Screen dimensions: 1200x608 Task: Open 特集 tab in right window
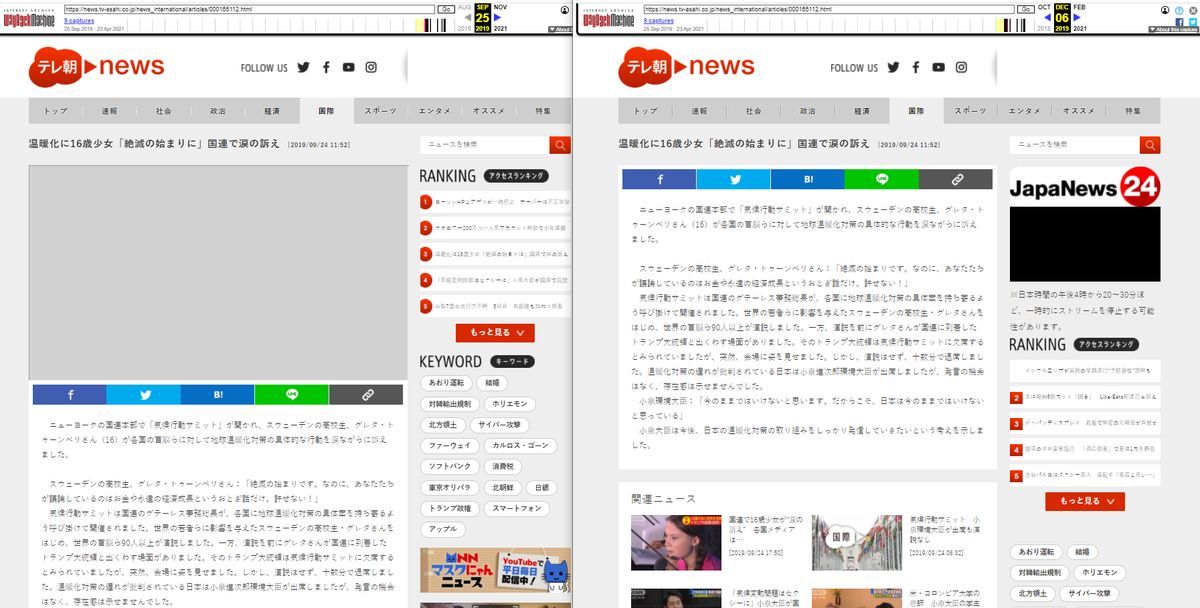click(1133, 111)
